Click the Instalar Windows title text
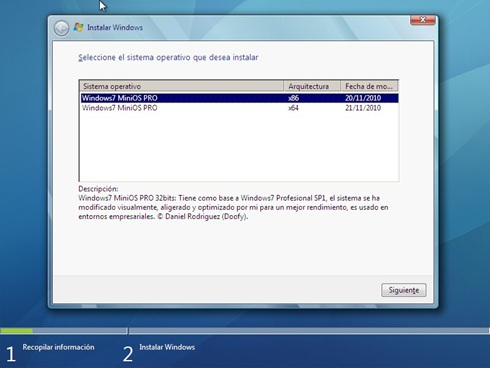This screenshot has height=368, width=490. [115, 27]
